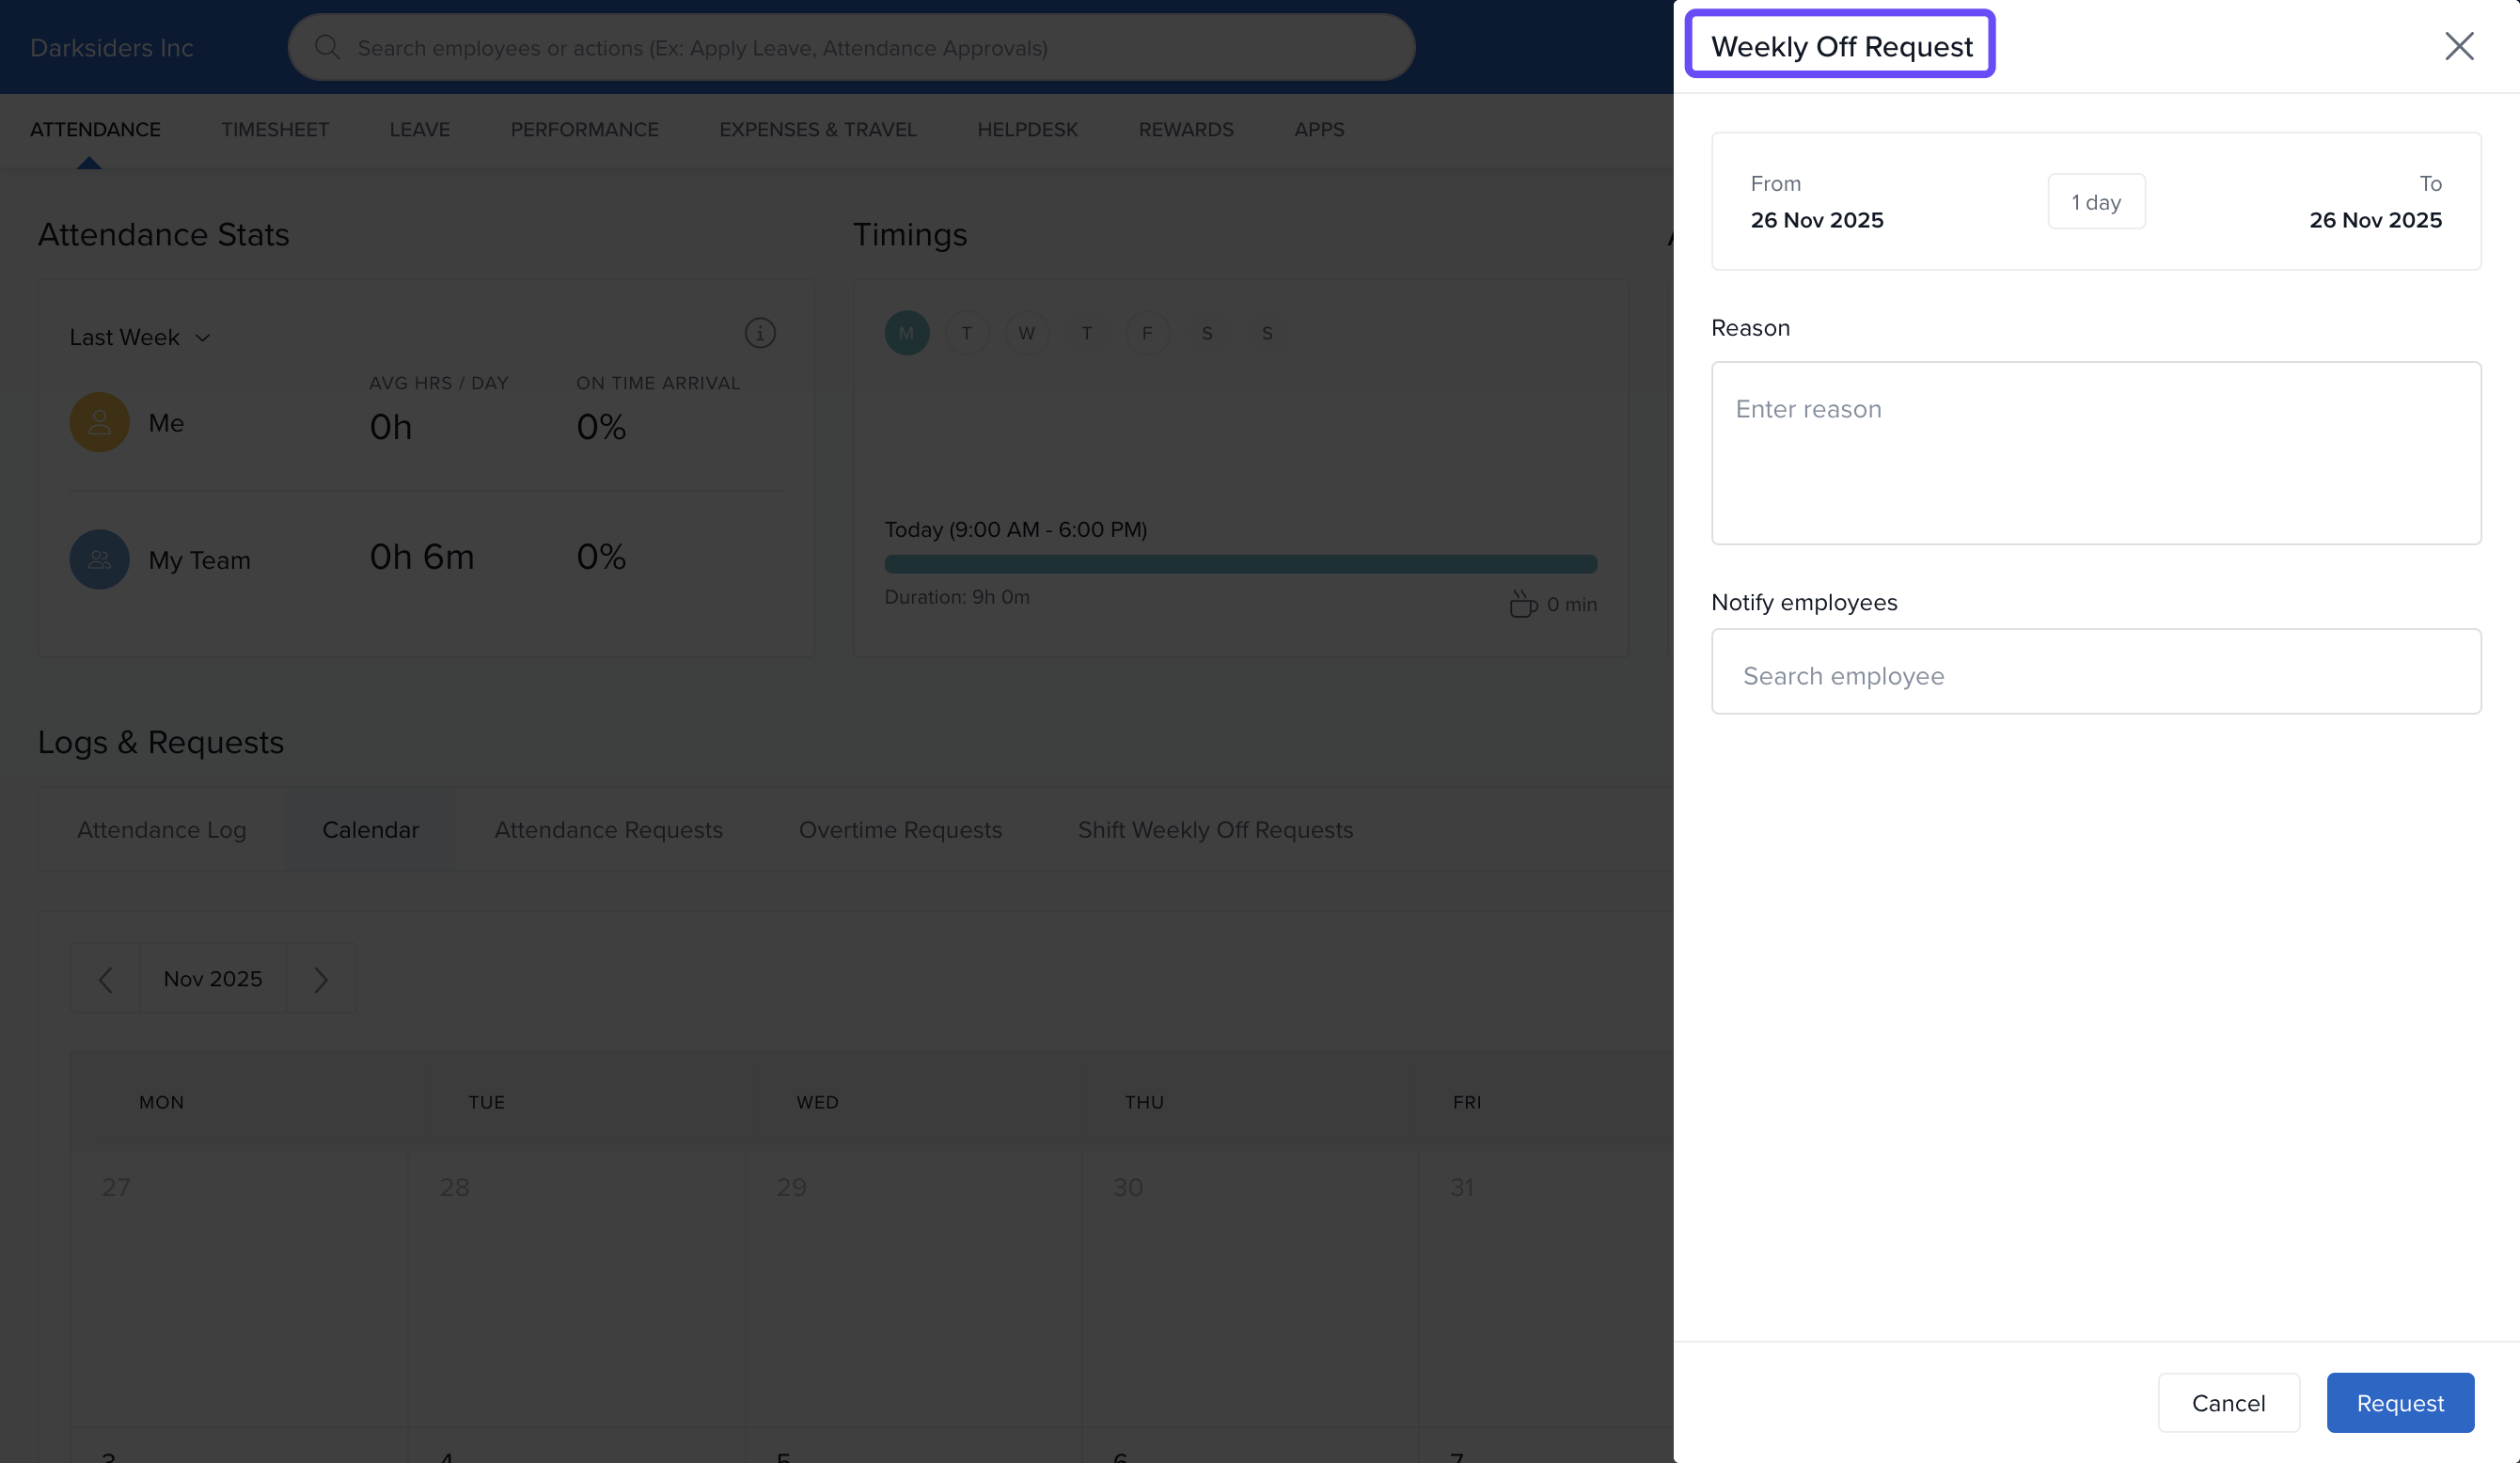This screenshot has width=2520, height=1463.
Task: Close the Weekly Off Request panel
Action: [2458, 46]
